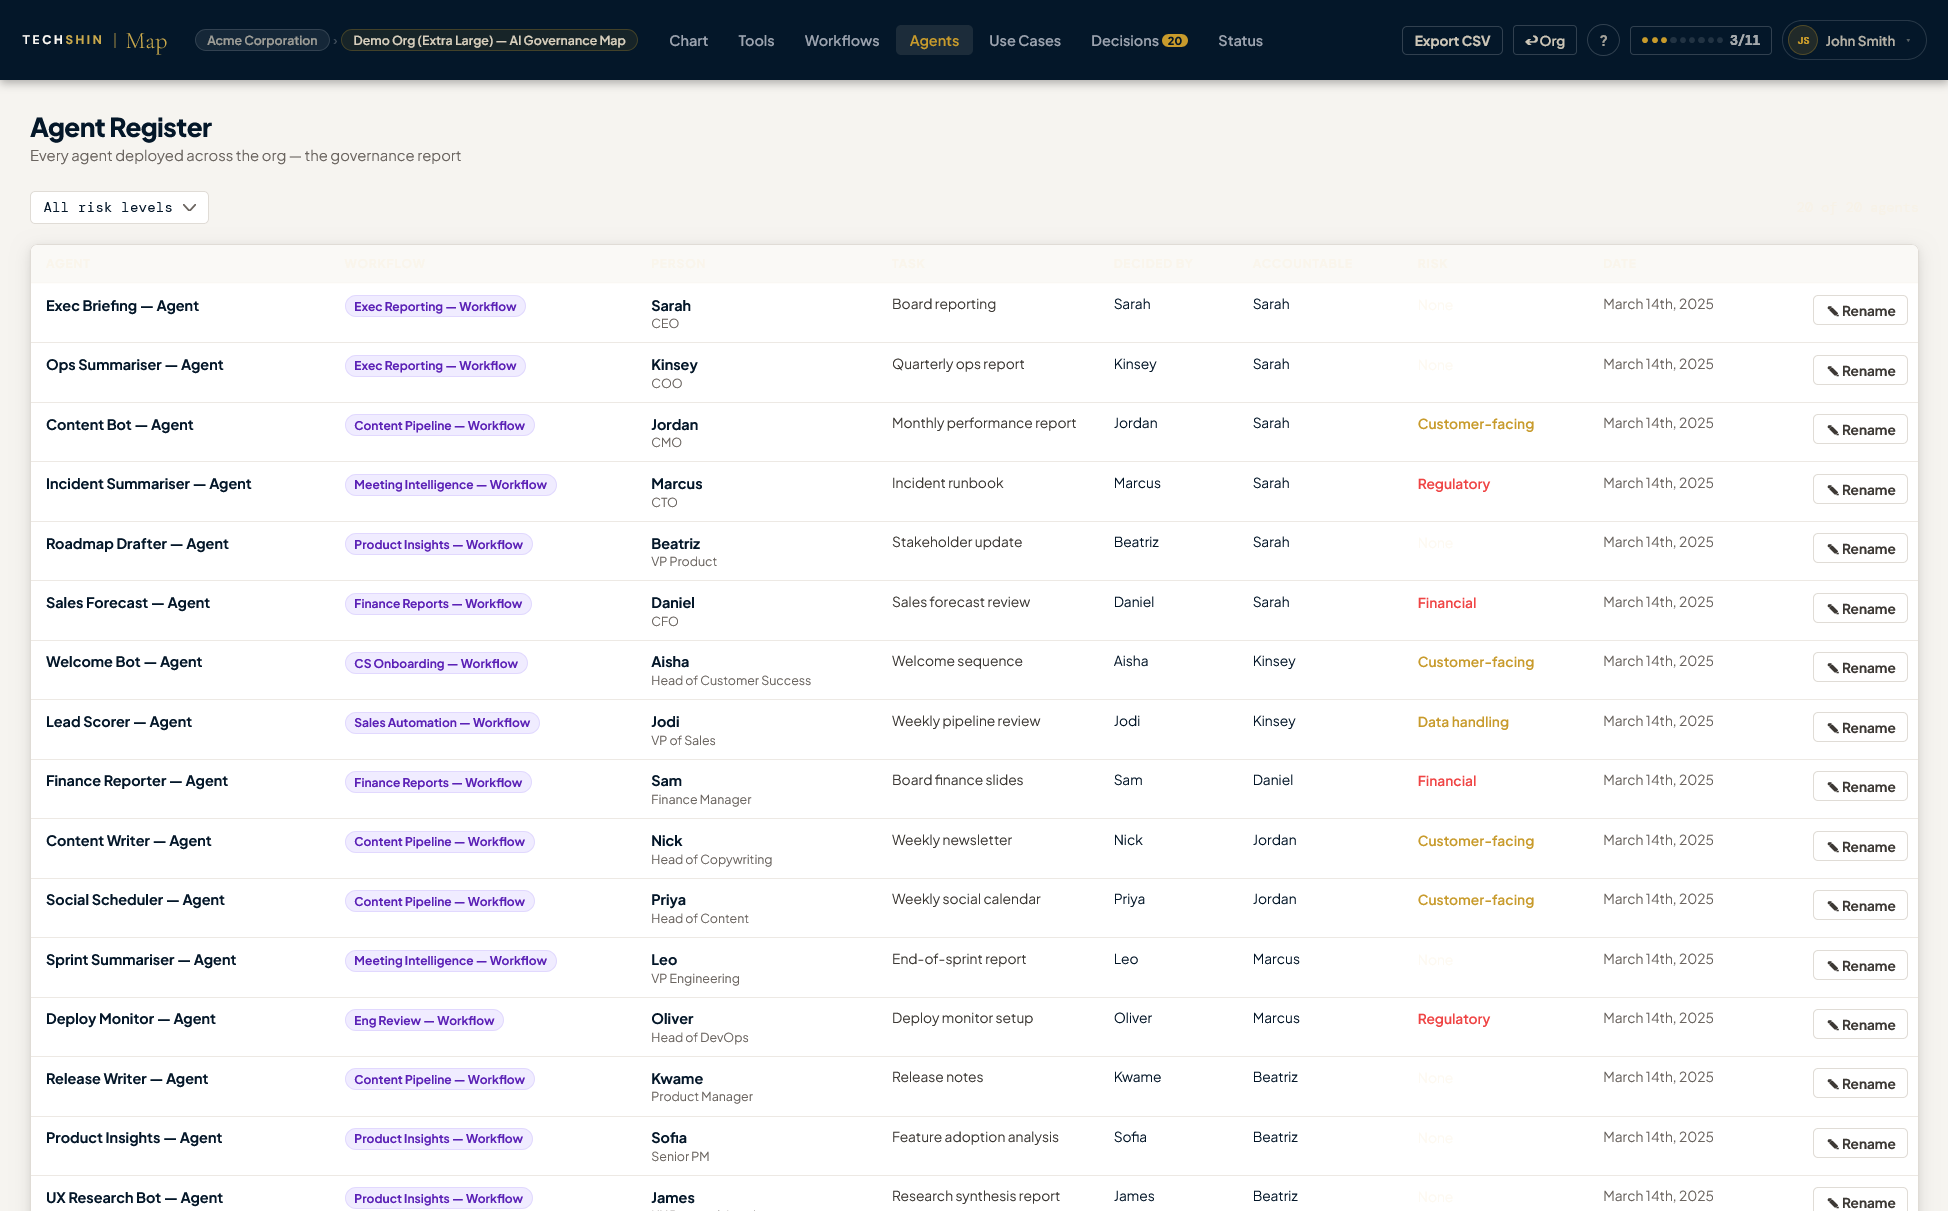Open Exec Reporting workflow tag for Ops Summariser
Screen dimensions: 1948x1211
[435, 366]
